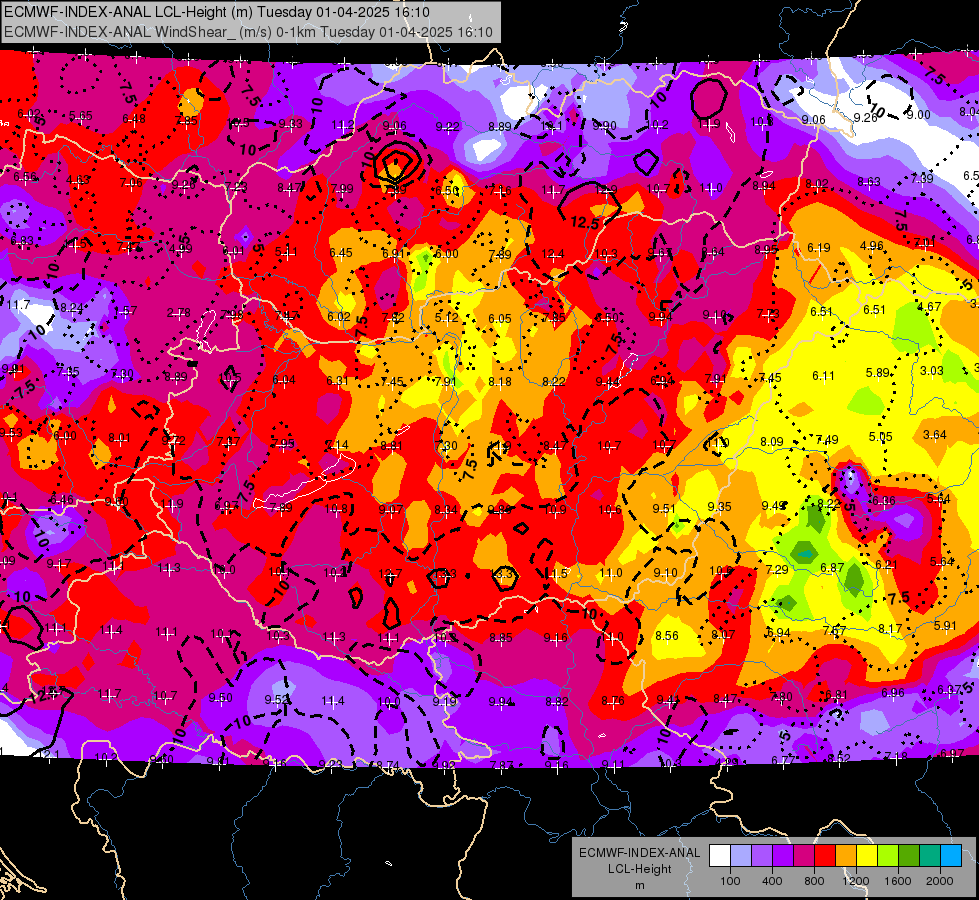Select the 4.96 grid point value
This screenshot has width=979, height=900.
(872, 245)
